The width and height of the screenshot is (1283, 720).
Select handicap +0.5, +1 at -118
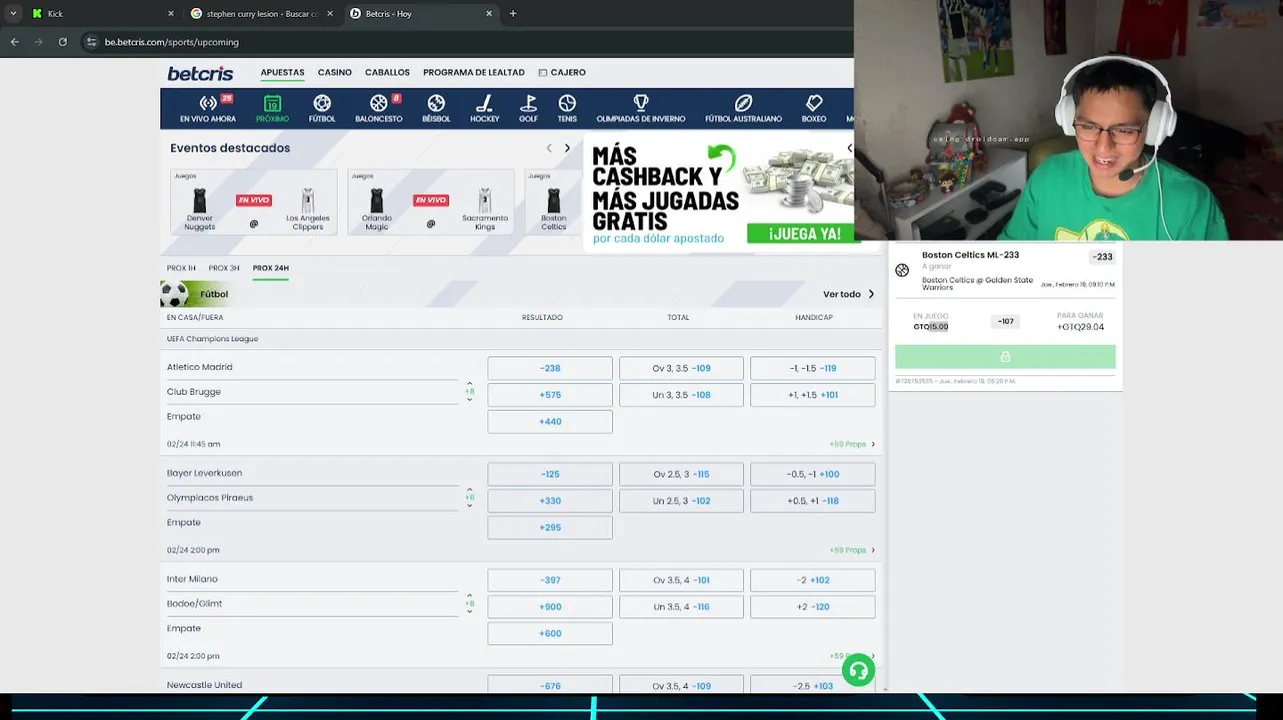[813, 501]
